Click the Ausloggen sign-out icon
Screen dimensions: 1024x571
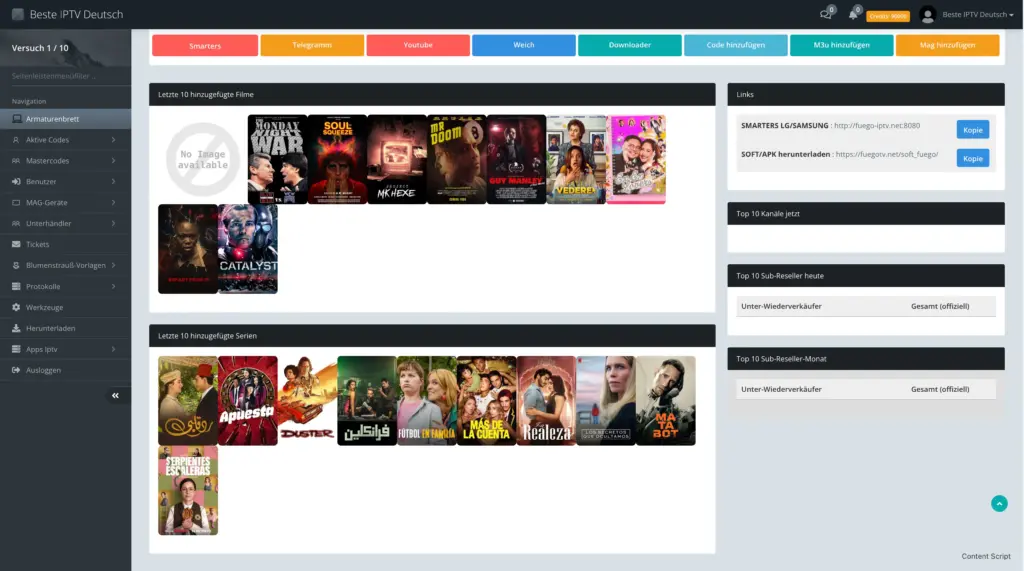(x=16, y=370)
